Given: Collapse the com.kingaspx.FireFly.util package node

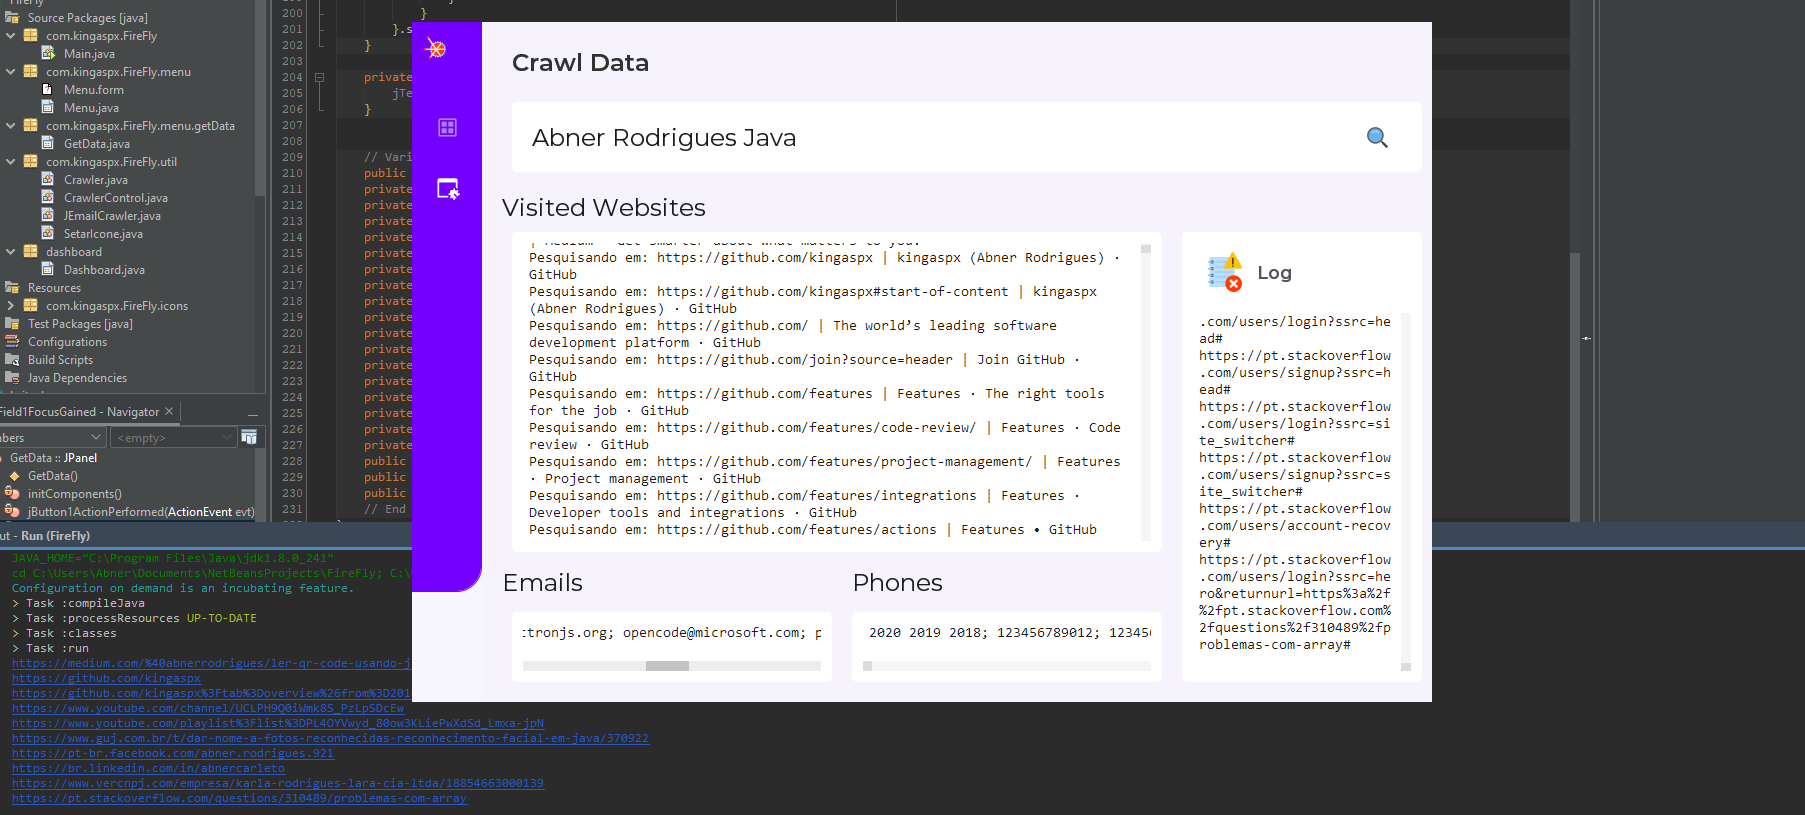Looking at the screenshot, I should [10, 161].
